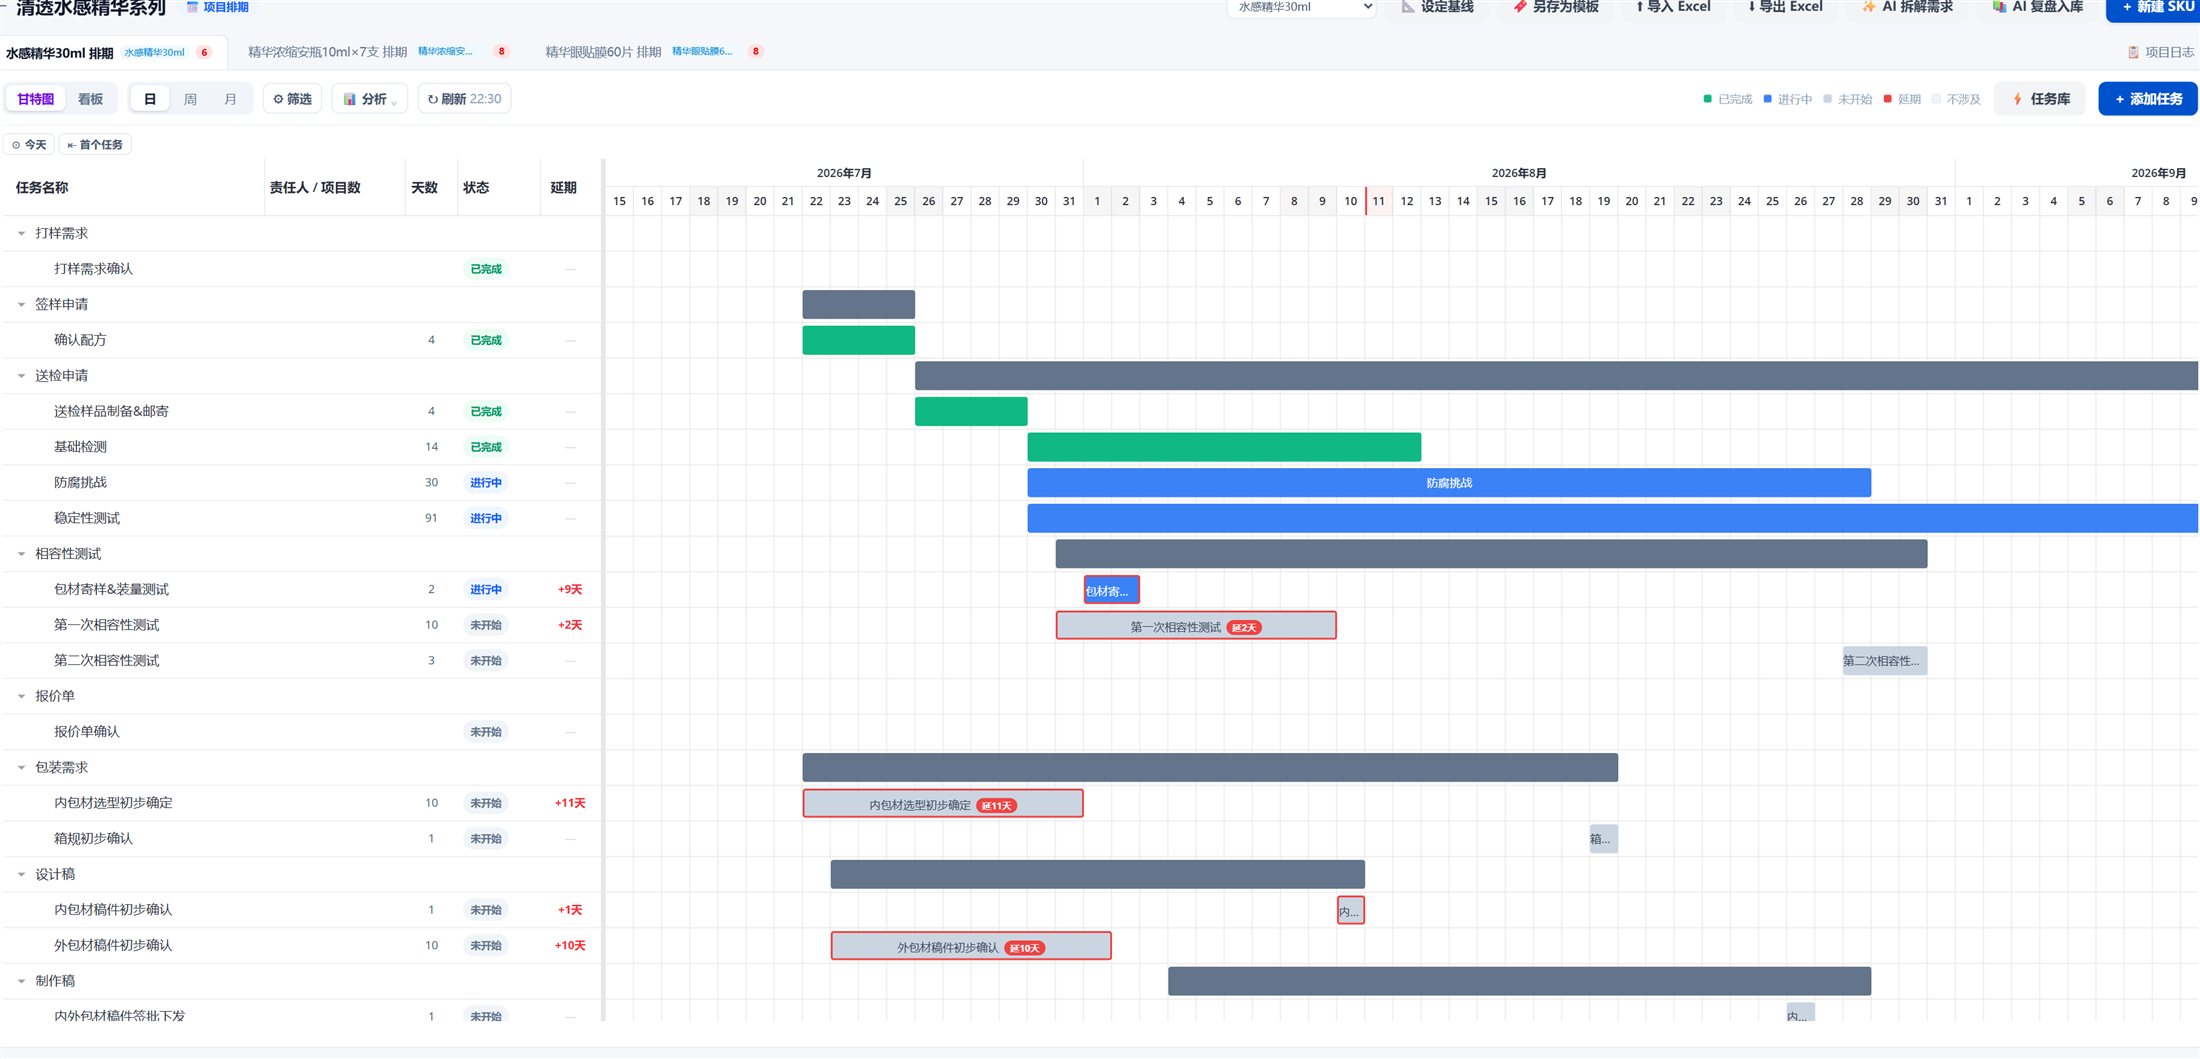This screenshot has width=2200, height=1059.
Task: Open AI 复盘入库 tool
Action: tap(2037, 7)
